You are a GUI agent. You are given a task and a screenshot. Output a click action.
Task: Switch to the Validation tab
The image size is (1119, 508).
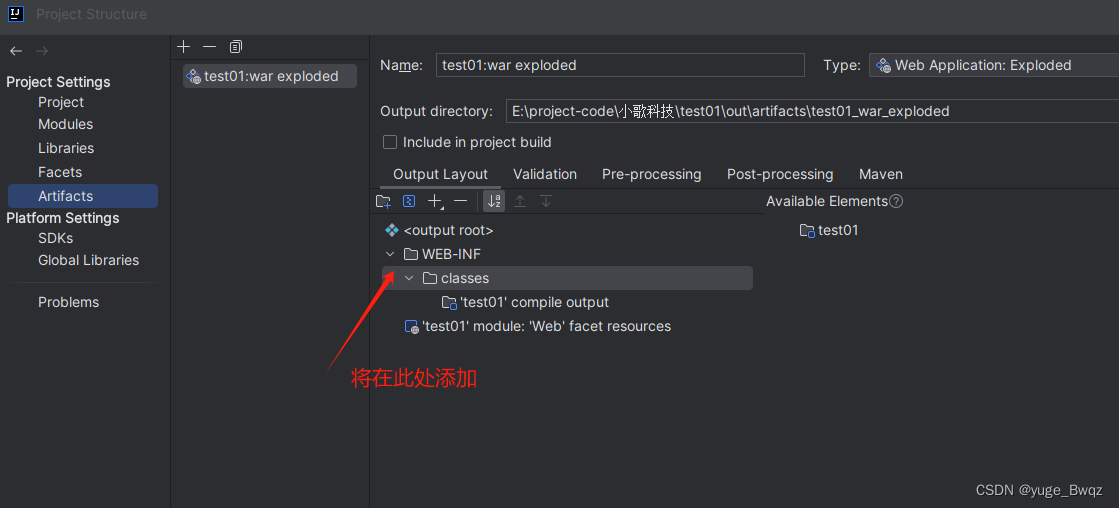click(545, 174)
